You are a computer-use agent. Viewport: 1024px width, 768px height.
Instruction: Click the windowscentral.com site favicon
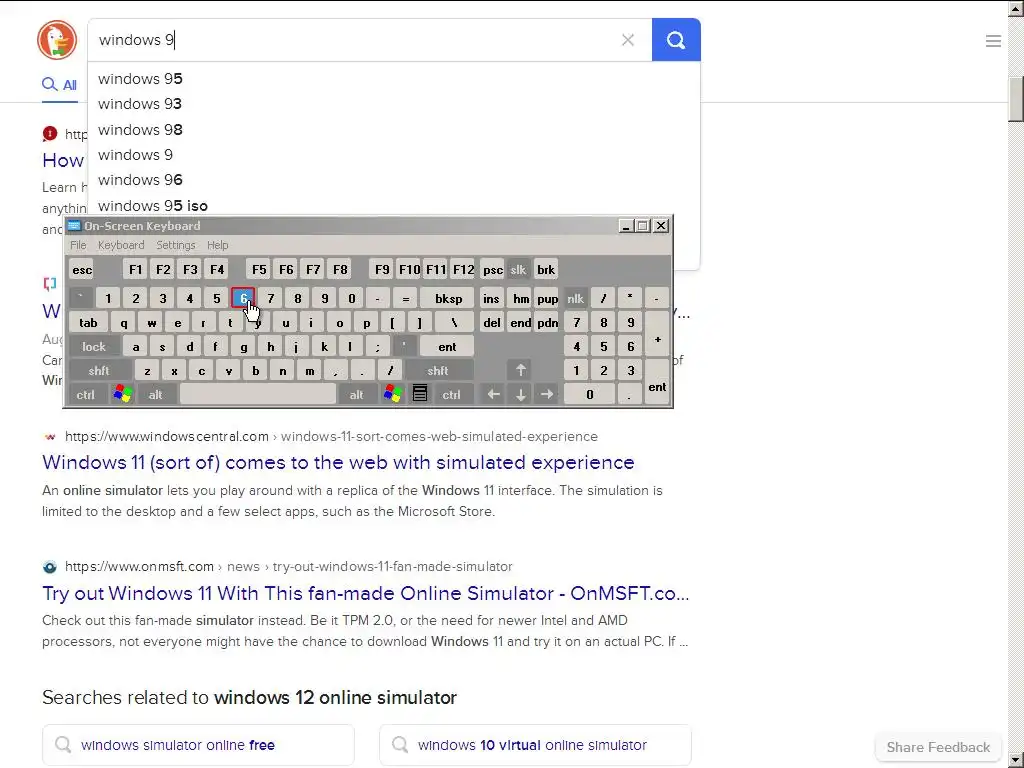(x=50, y=437)
